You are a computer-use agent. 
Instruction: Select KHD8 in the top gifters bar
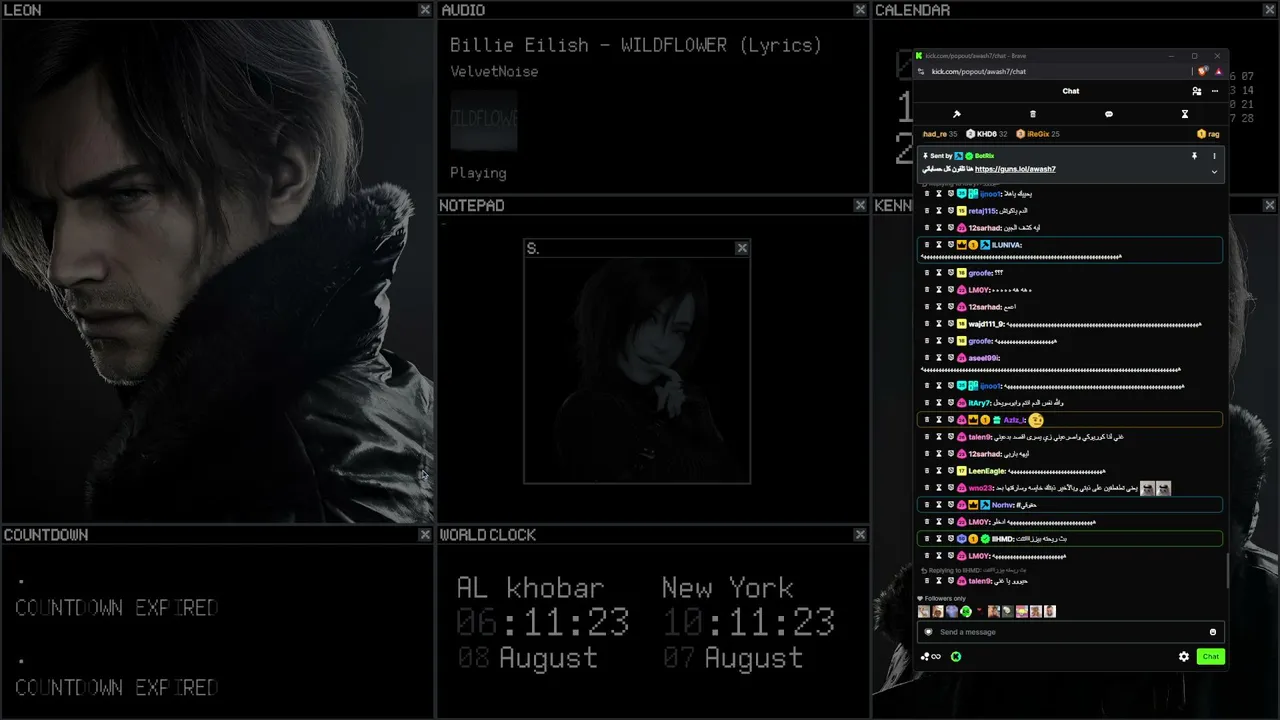tap(987, 134)
